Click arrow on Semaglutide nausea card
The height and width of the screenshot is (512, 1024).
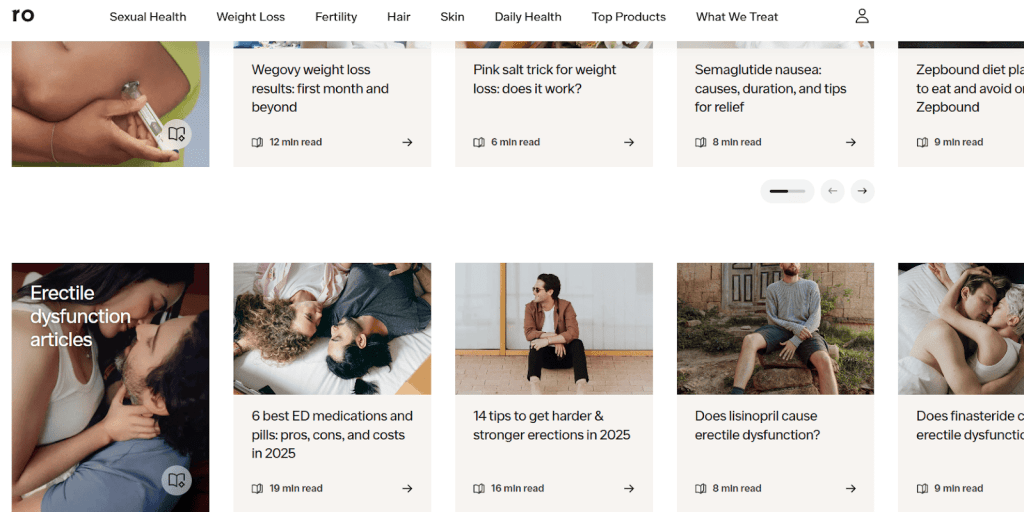(850, 142)
